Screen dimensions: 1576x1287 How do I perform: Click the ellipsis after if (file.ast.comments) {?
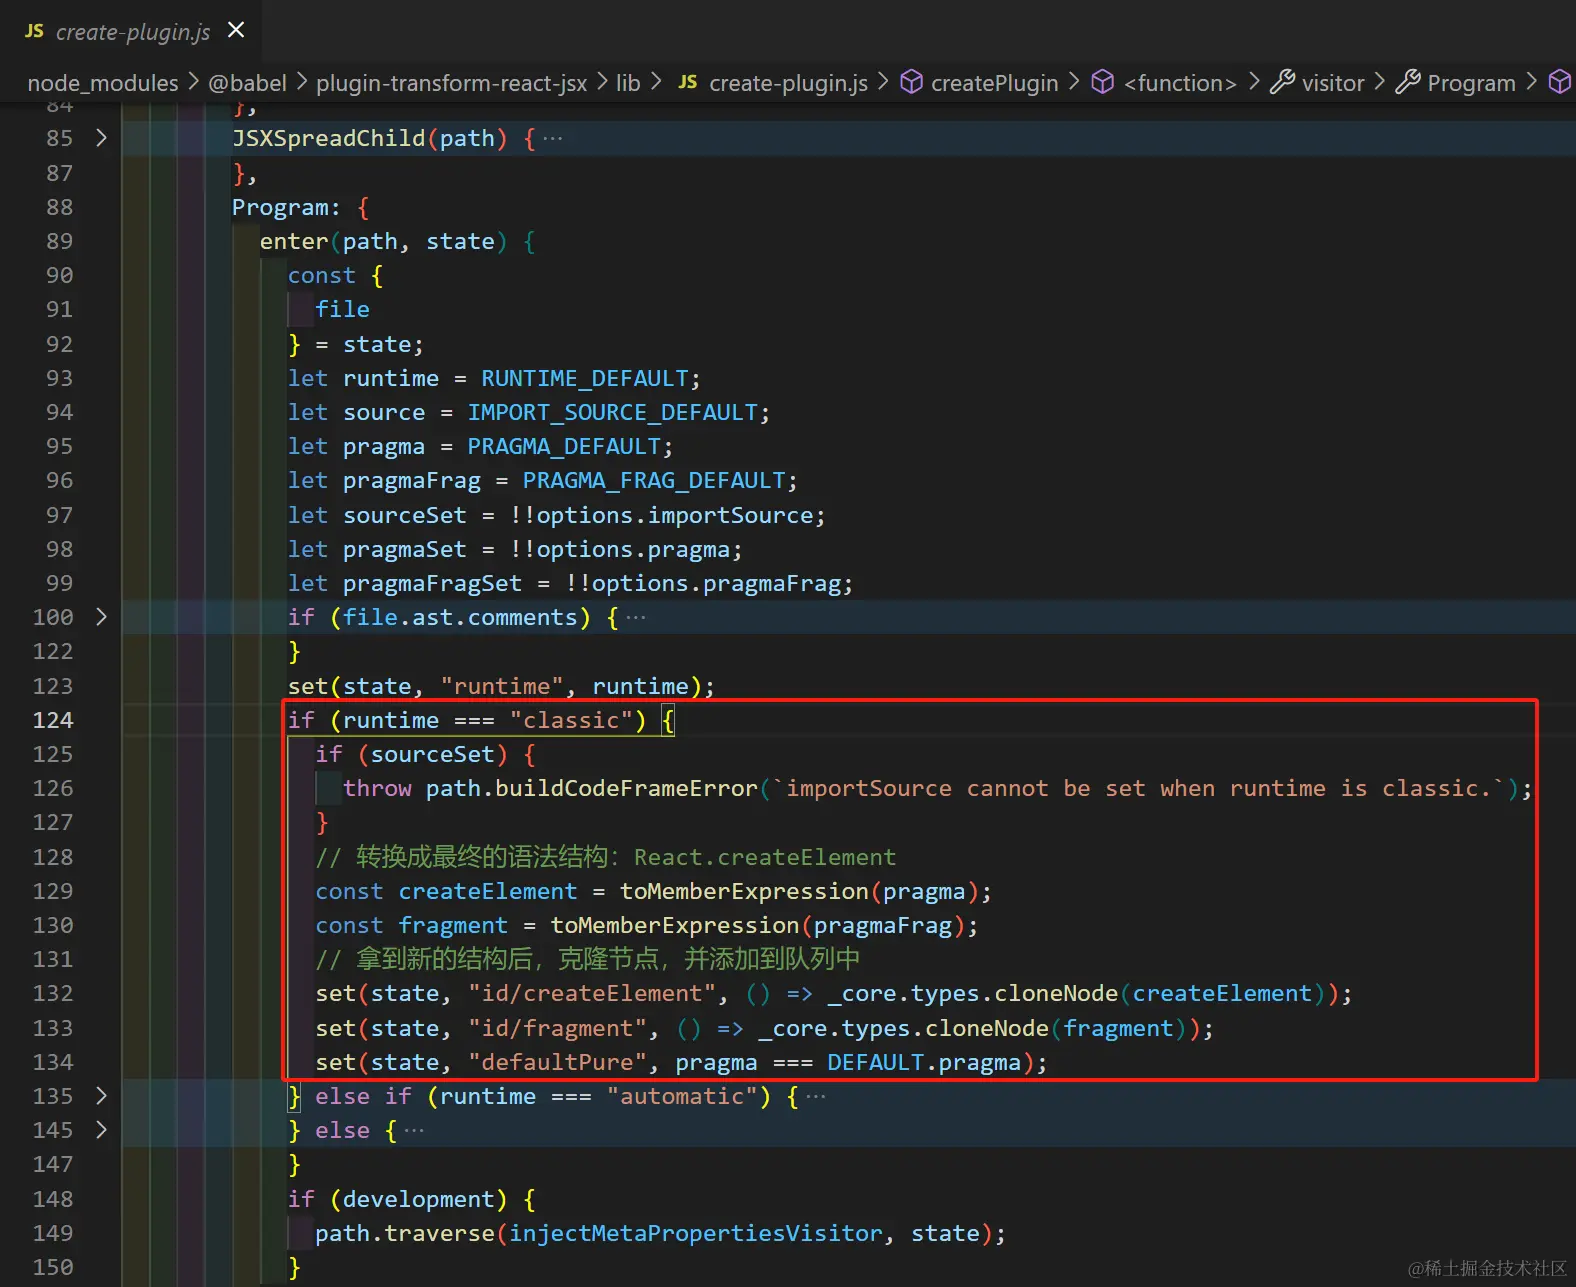point(635,618)
